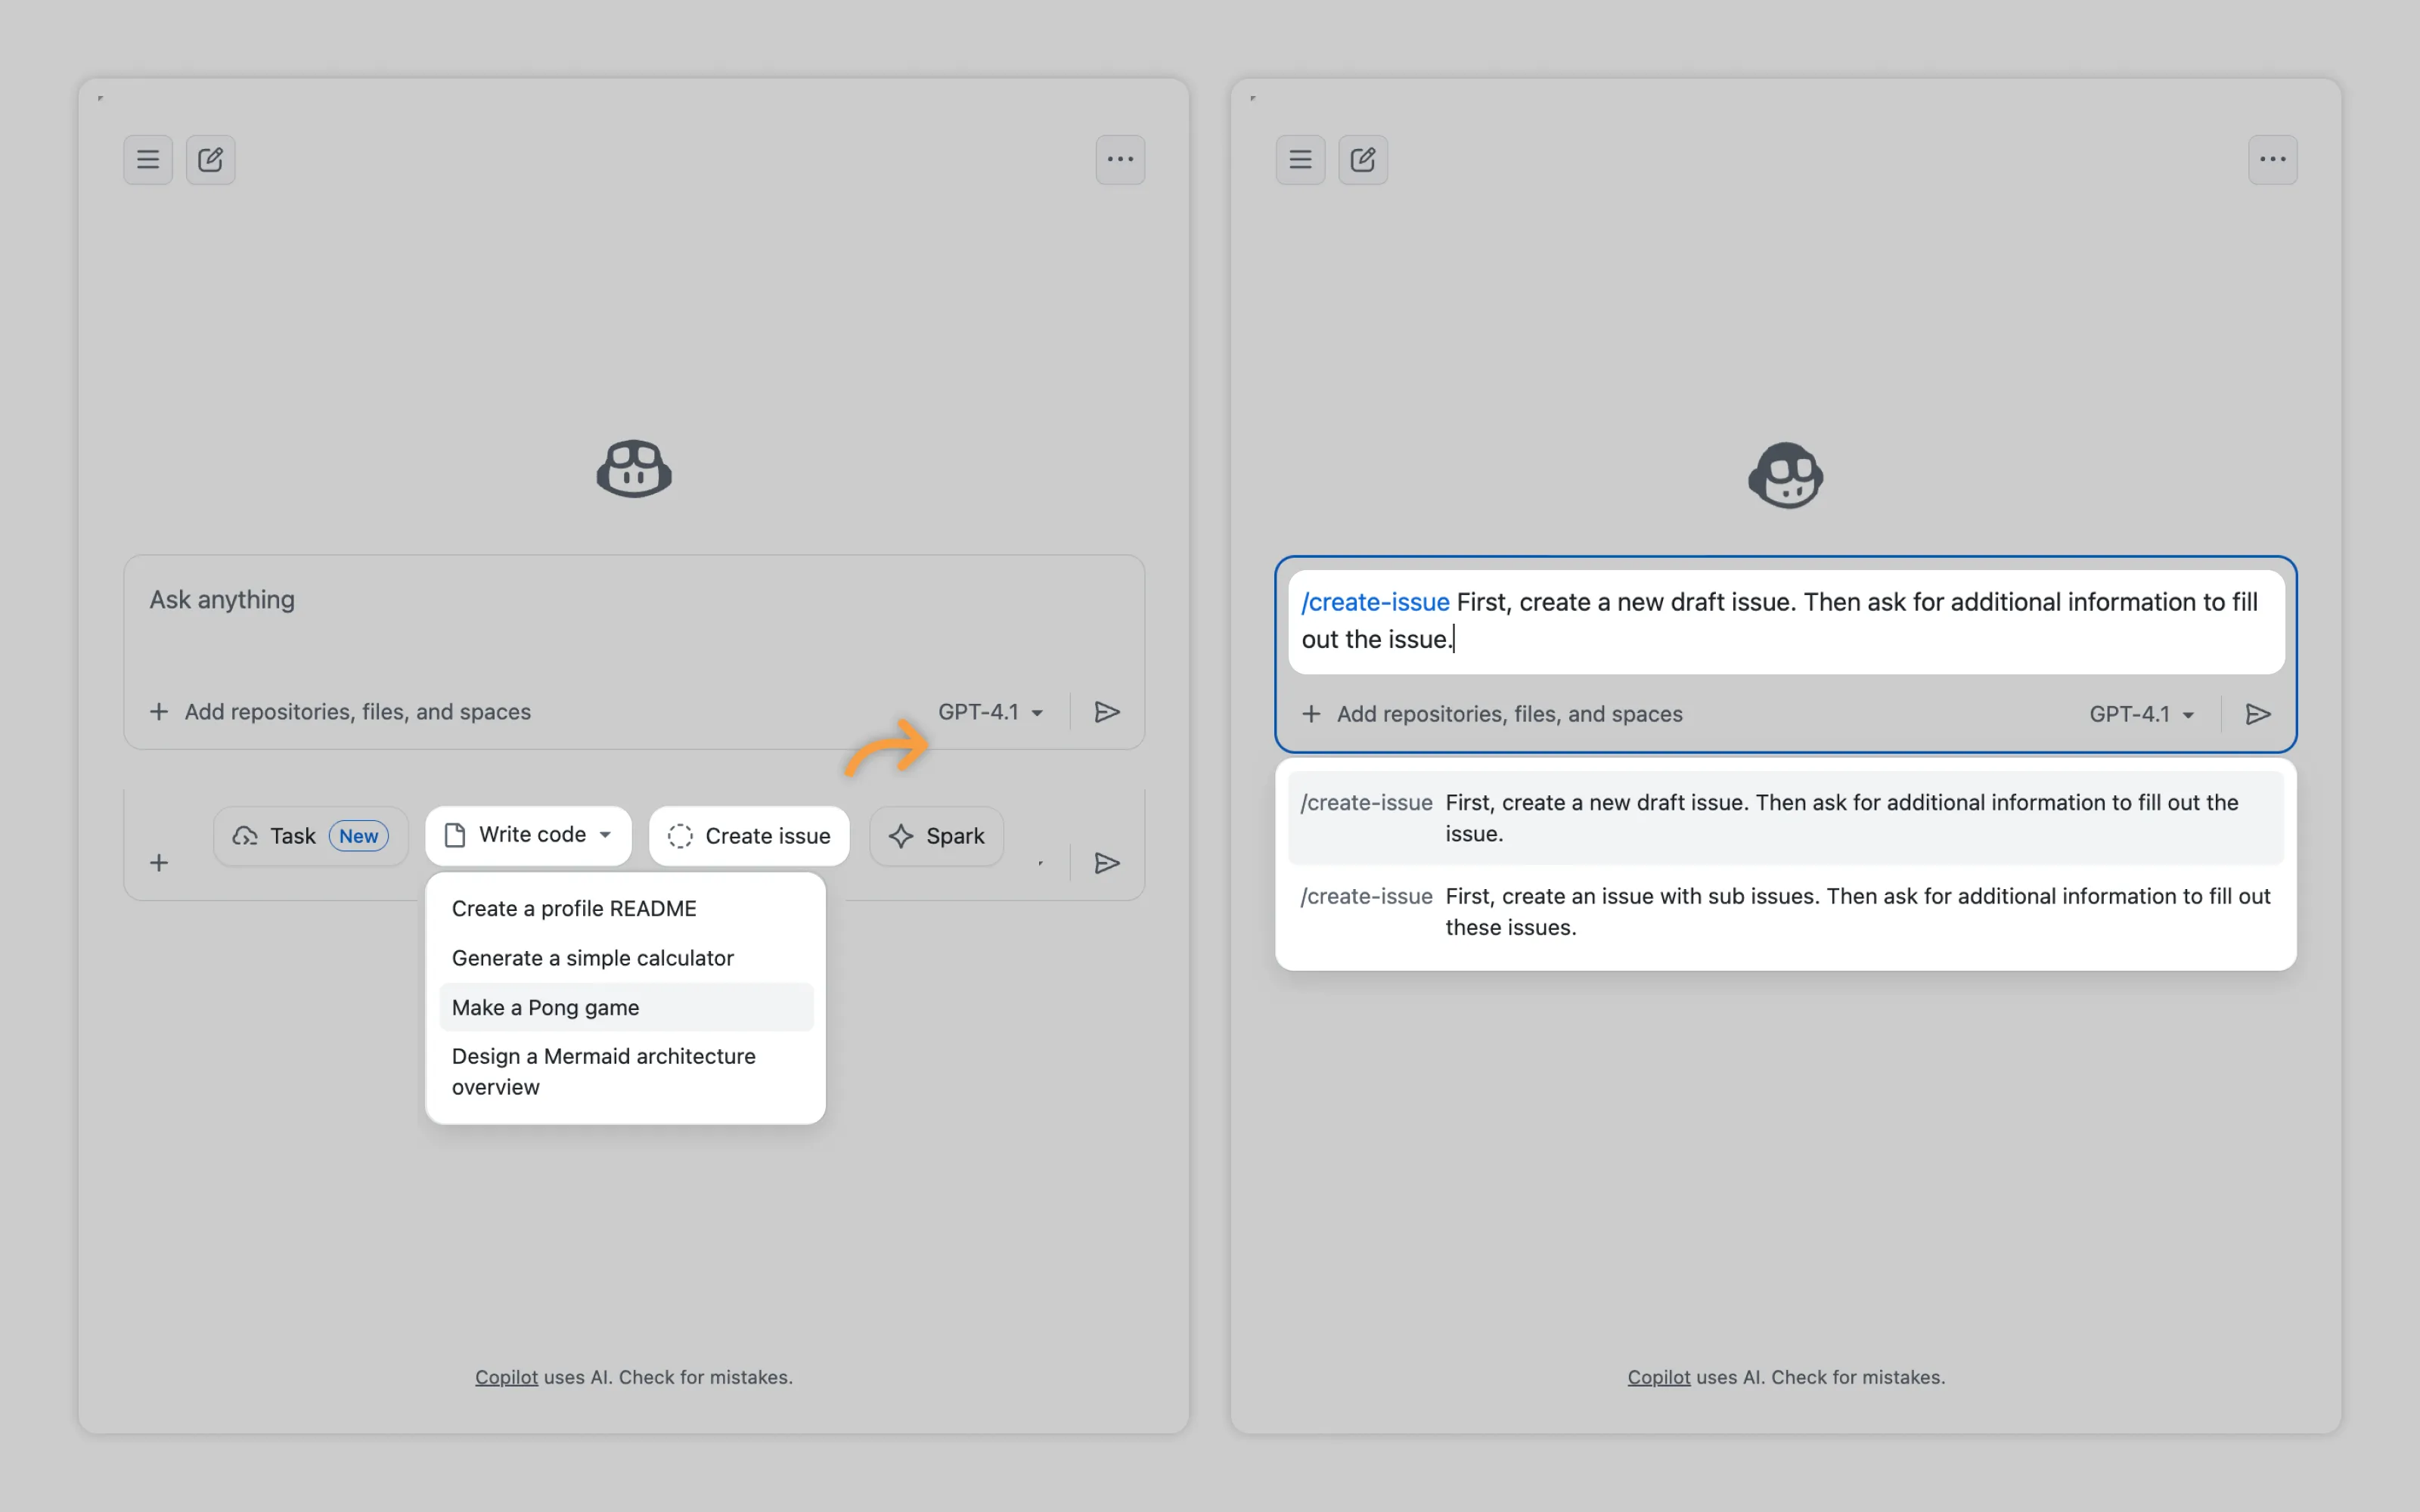Open sidebar menu in right panel
The image size is (2420, 1512).
[x=1300, y=160]
